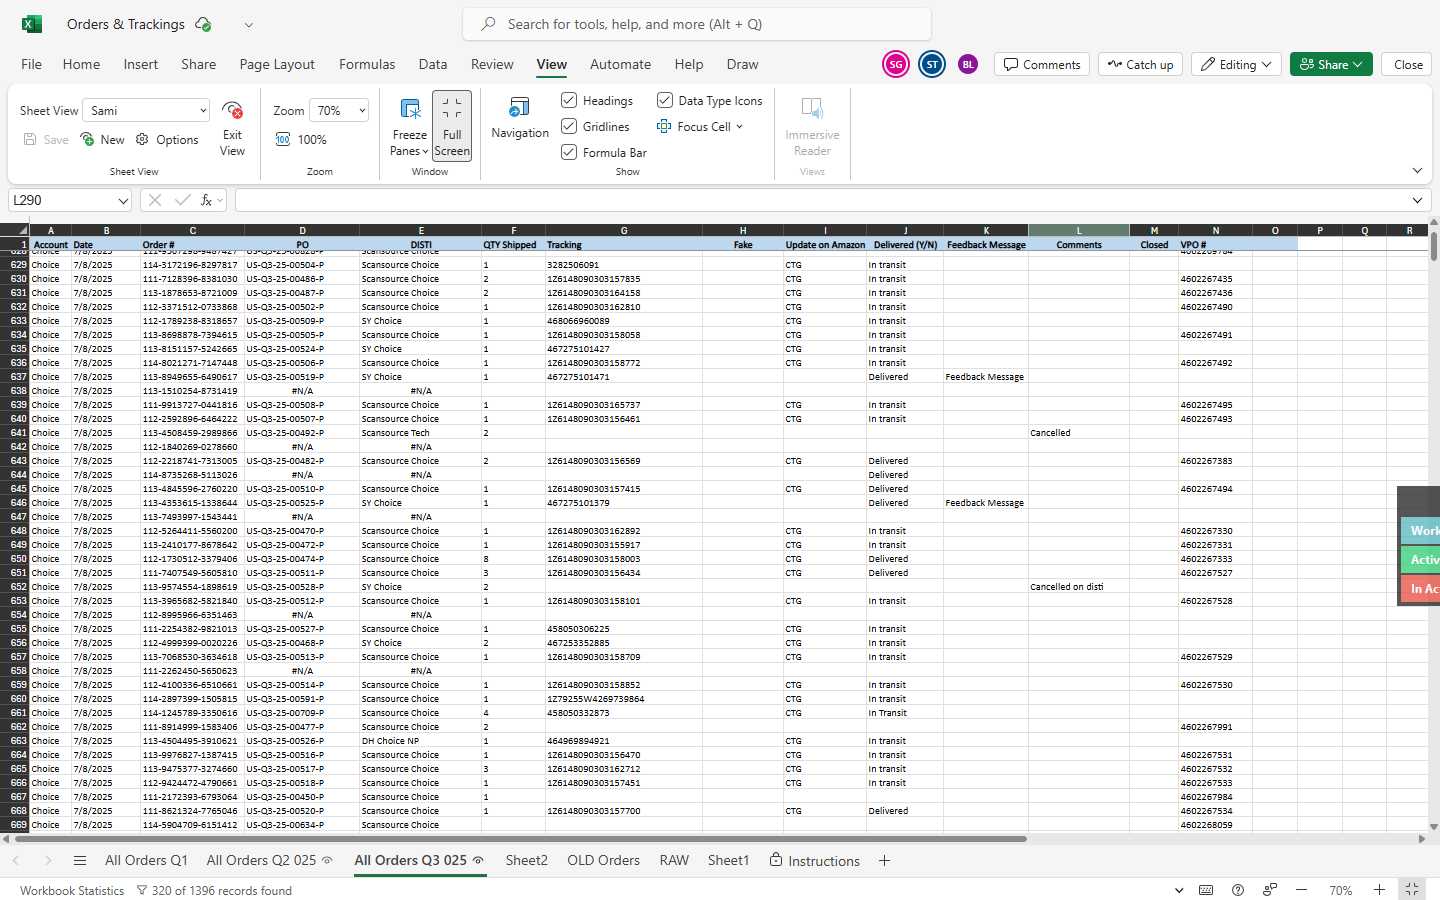1440x900 pixels.
Task: Click the Close button near Share
Action: coord(1408,64)
